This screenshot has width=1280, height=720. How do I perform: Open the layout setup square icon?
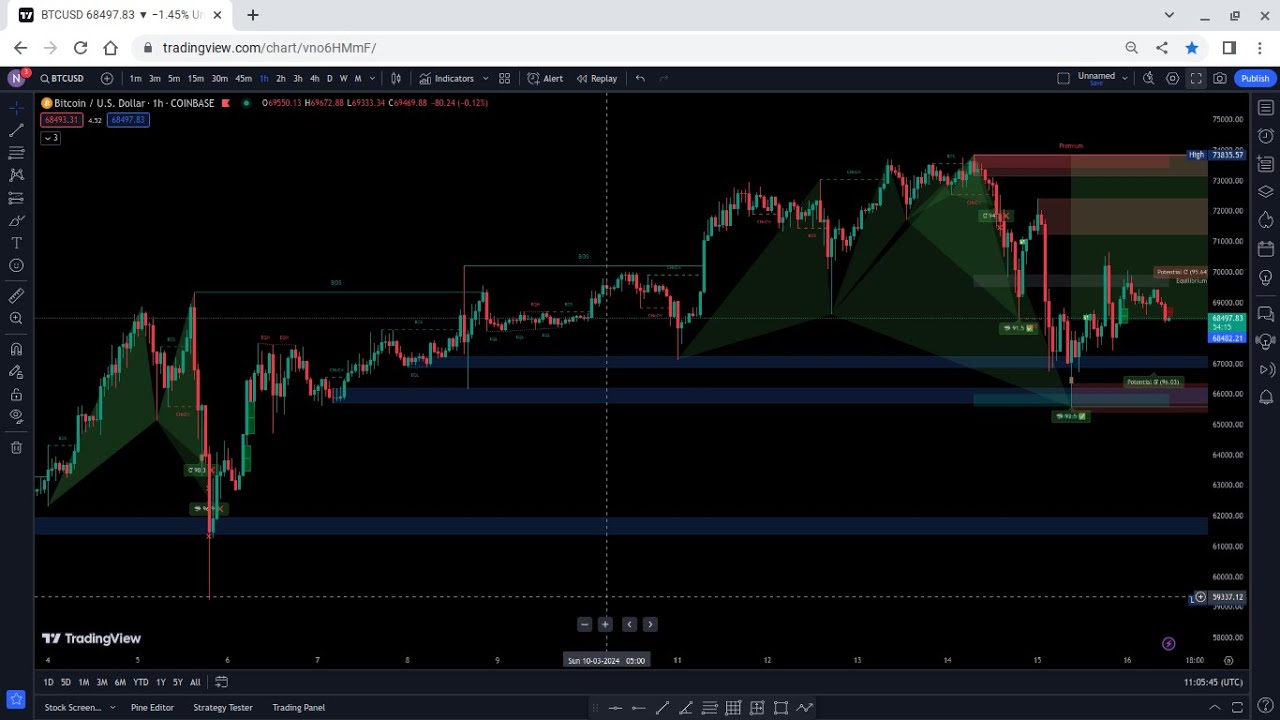[1063, 78]
